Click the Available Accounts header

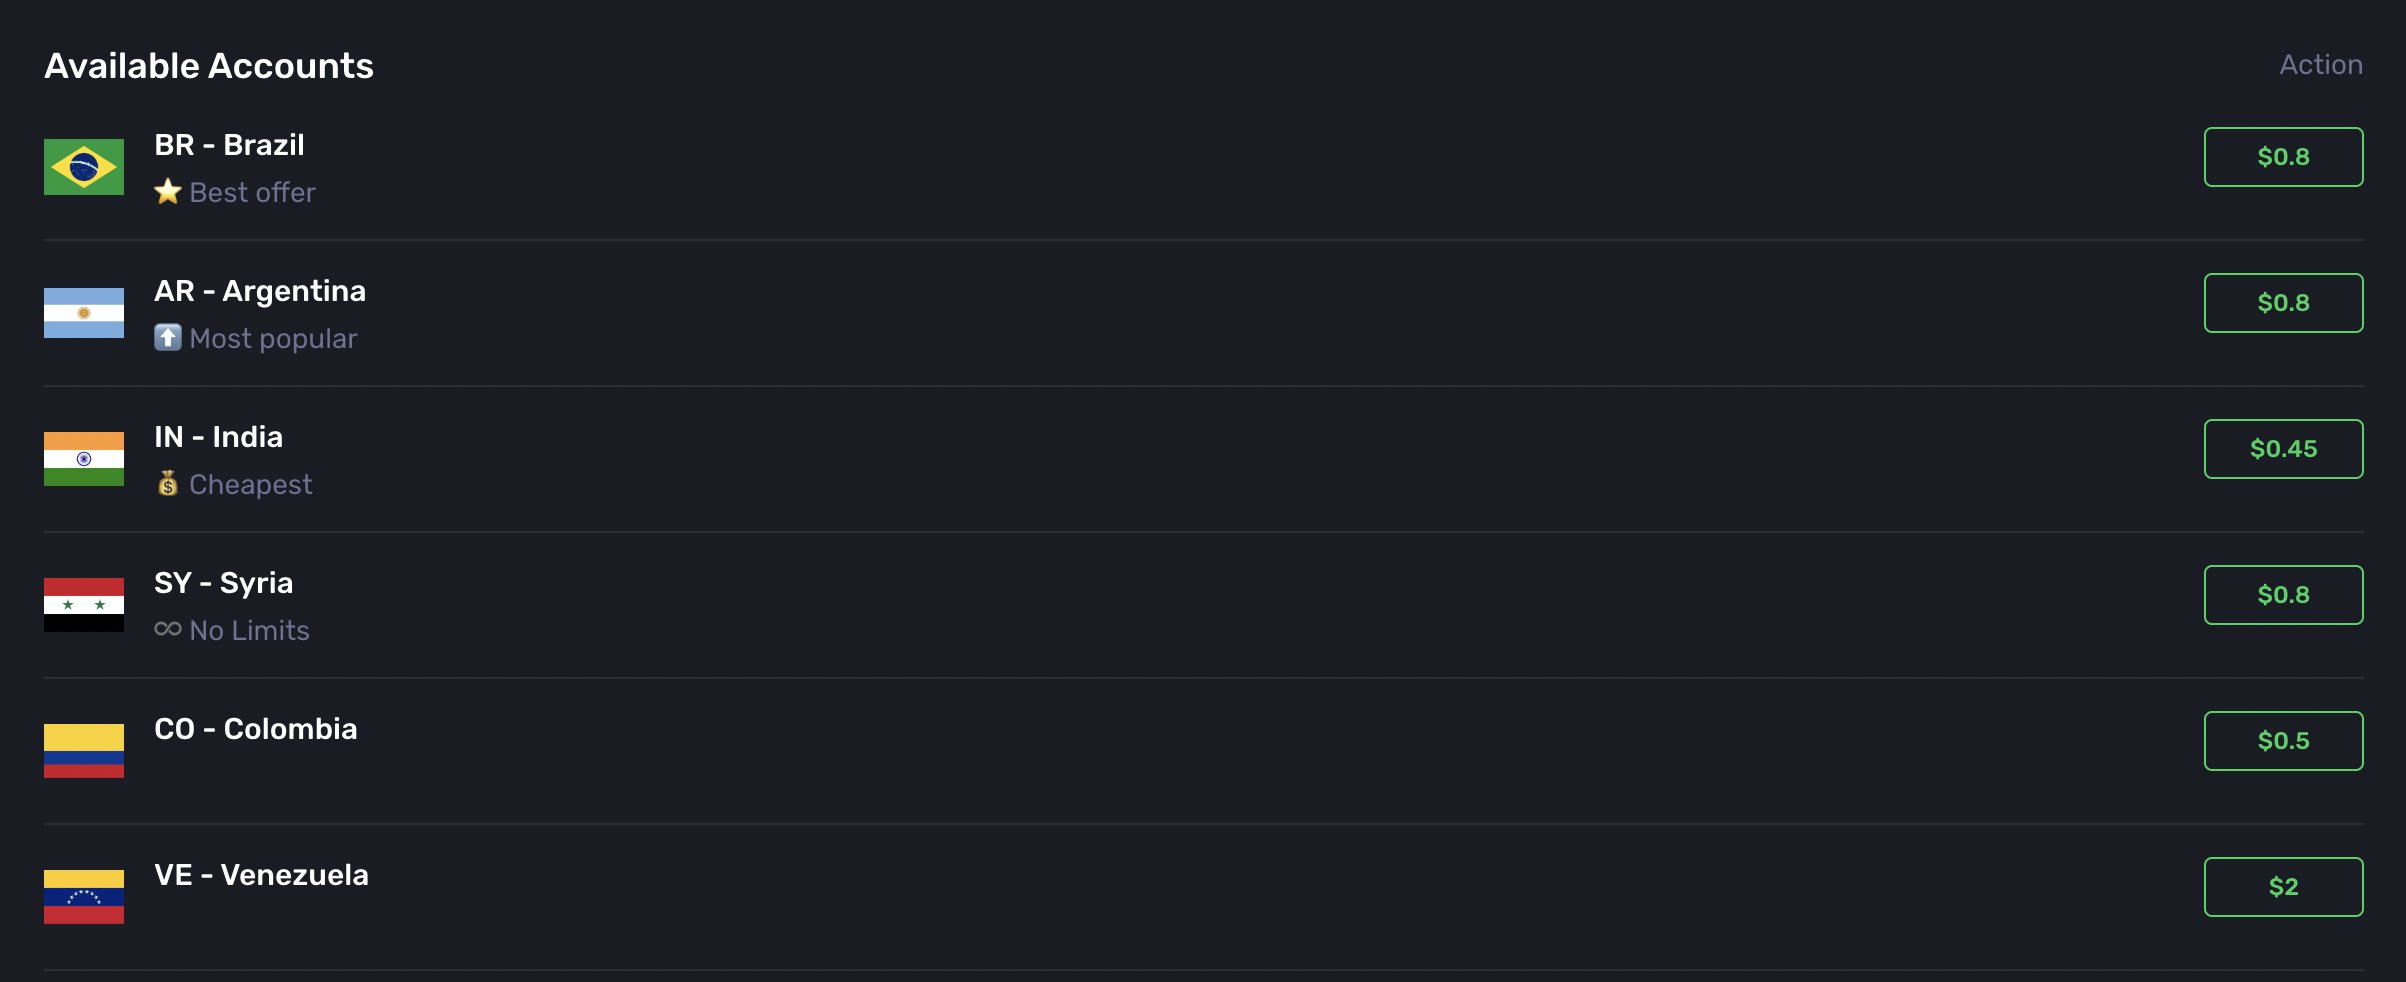tap(208, 64)
